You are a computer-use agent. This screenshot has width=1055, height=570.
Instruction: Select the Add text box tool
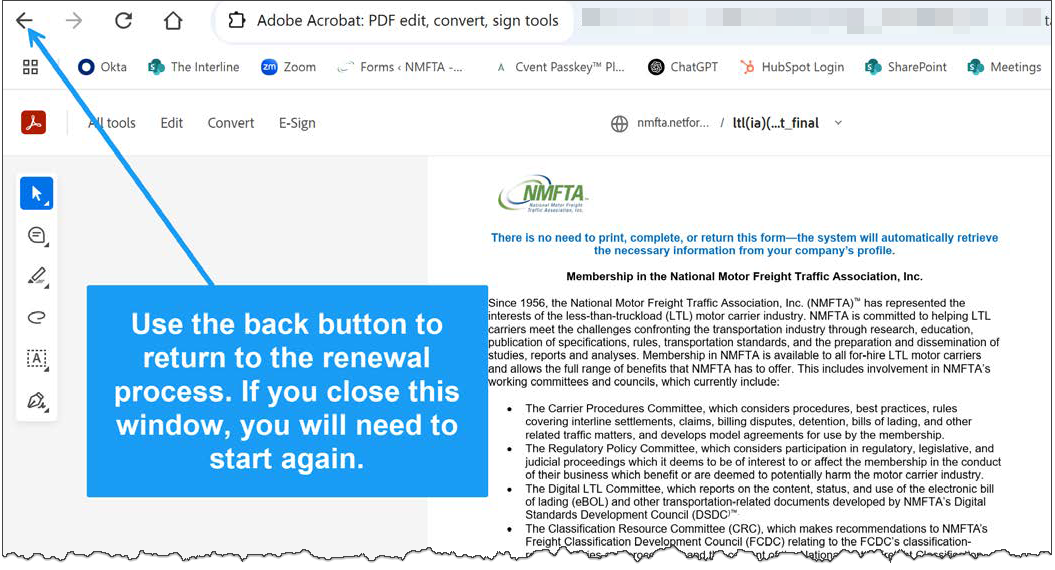coord(37,359)
